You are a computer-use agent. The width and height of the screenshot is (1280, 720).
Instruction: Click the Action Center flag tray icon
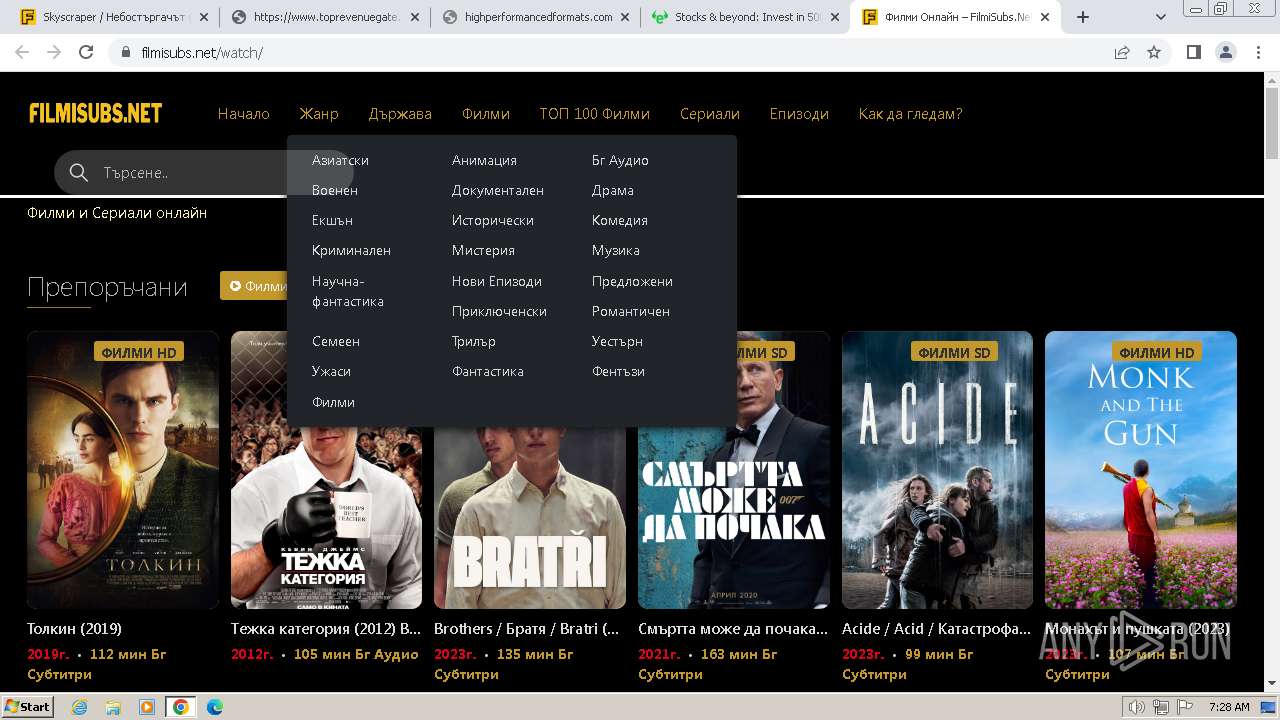[x=1184, y=707]
